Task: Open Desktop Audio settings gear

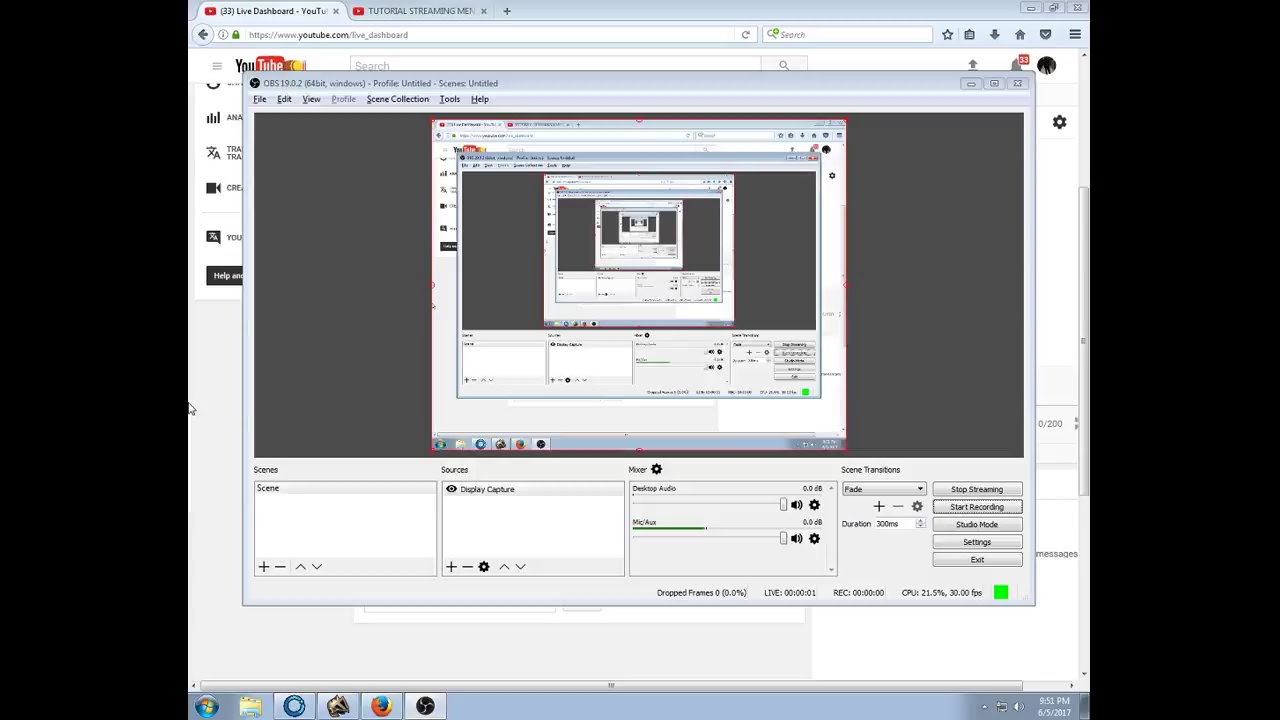Action: pos(814,505)
